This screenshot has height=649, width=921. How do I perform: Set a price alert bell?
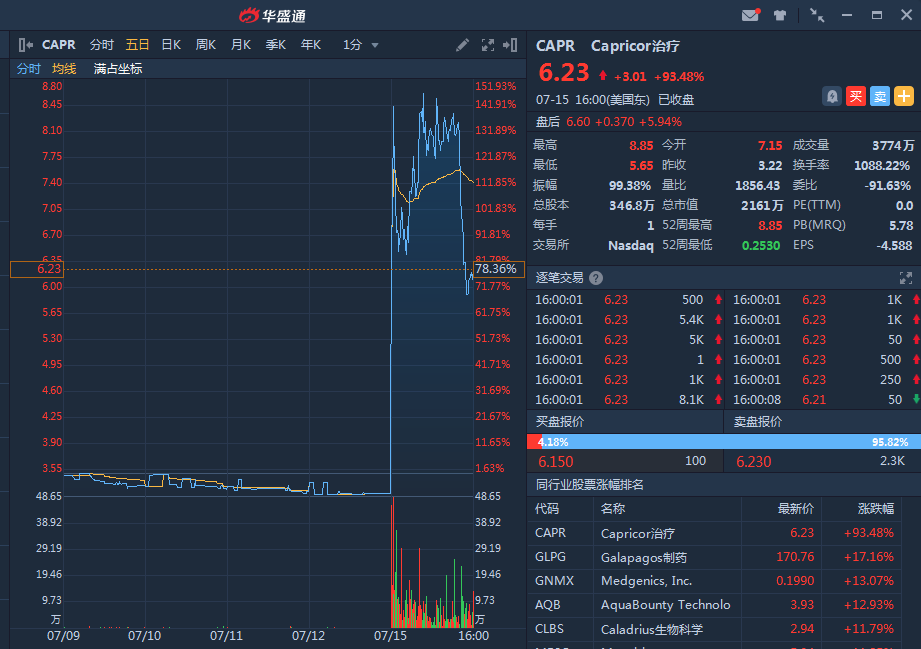[x=832, y=96]
